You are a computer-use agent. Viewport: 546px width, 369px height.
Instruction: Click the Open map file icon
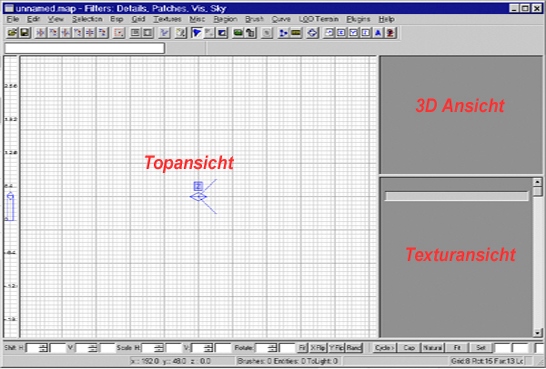[12, 33]
